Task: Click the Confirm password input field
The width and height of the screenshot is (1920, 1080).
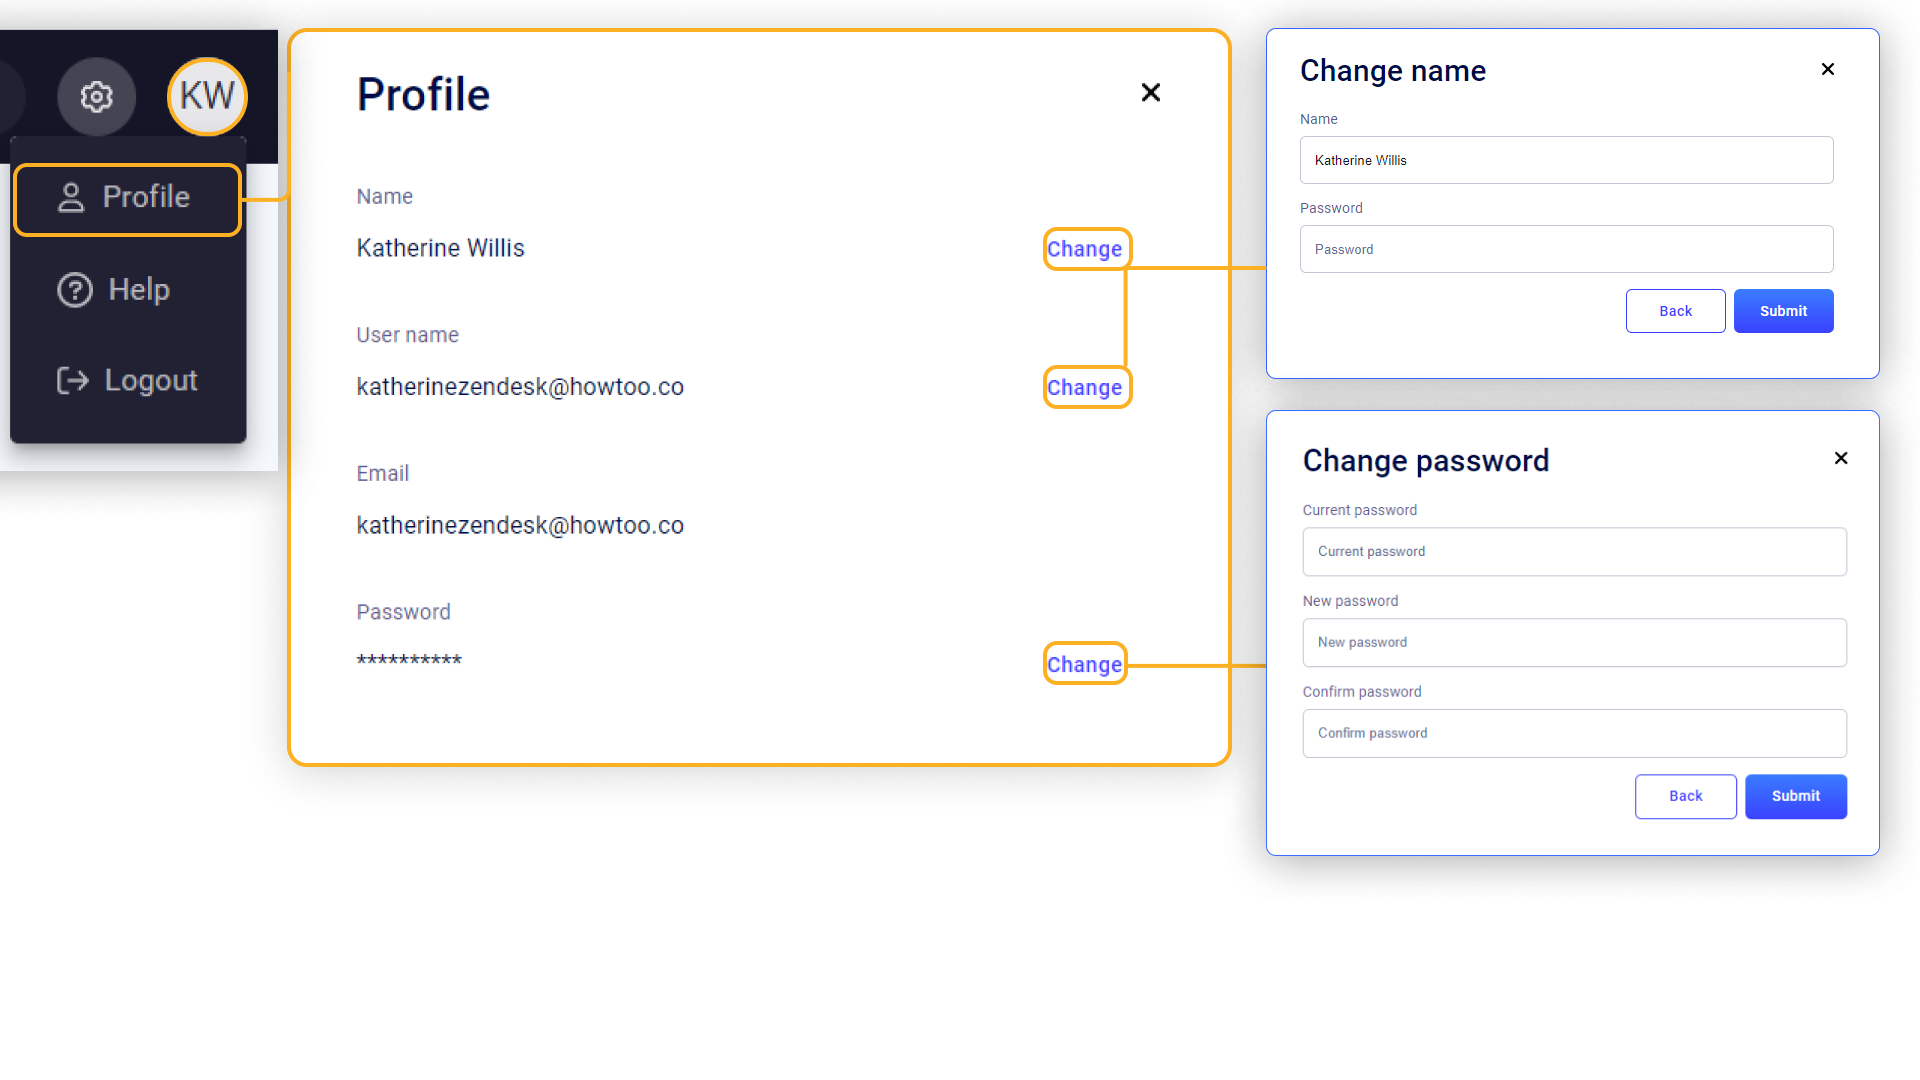Action: point(1574,733)
